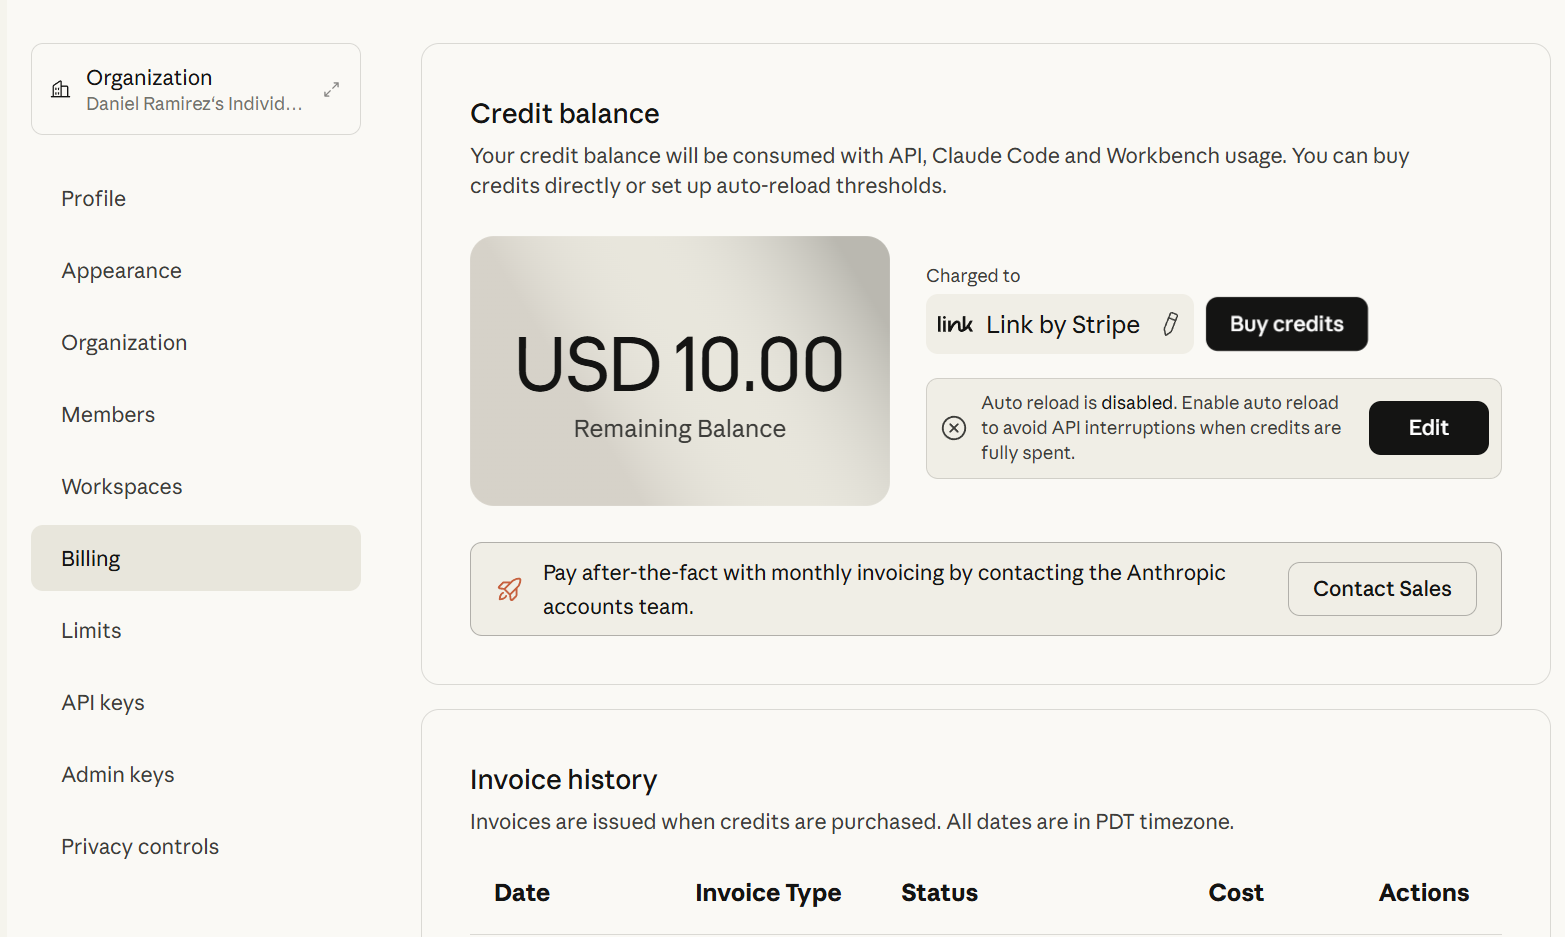Click the auto reload disabled X icon

coord(954,428)
